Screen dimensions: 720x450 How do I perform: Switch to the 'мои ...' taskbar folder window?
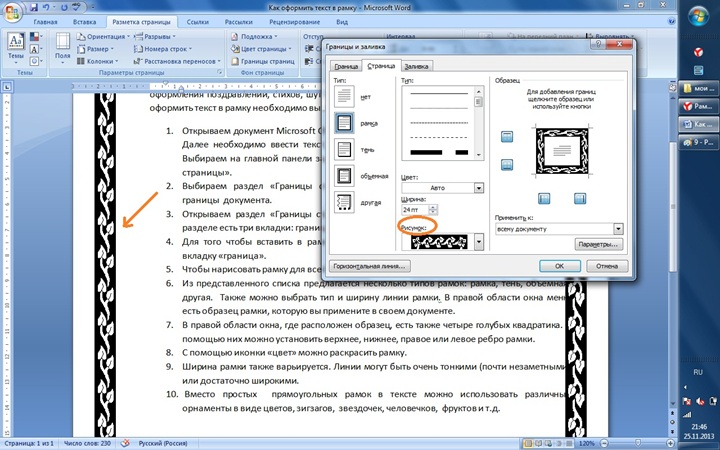698,89
